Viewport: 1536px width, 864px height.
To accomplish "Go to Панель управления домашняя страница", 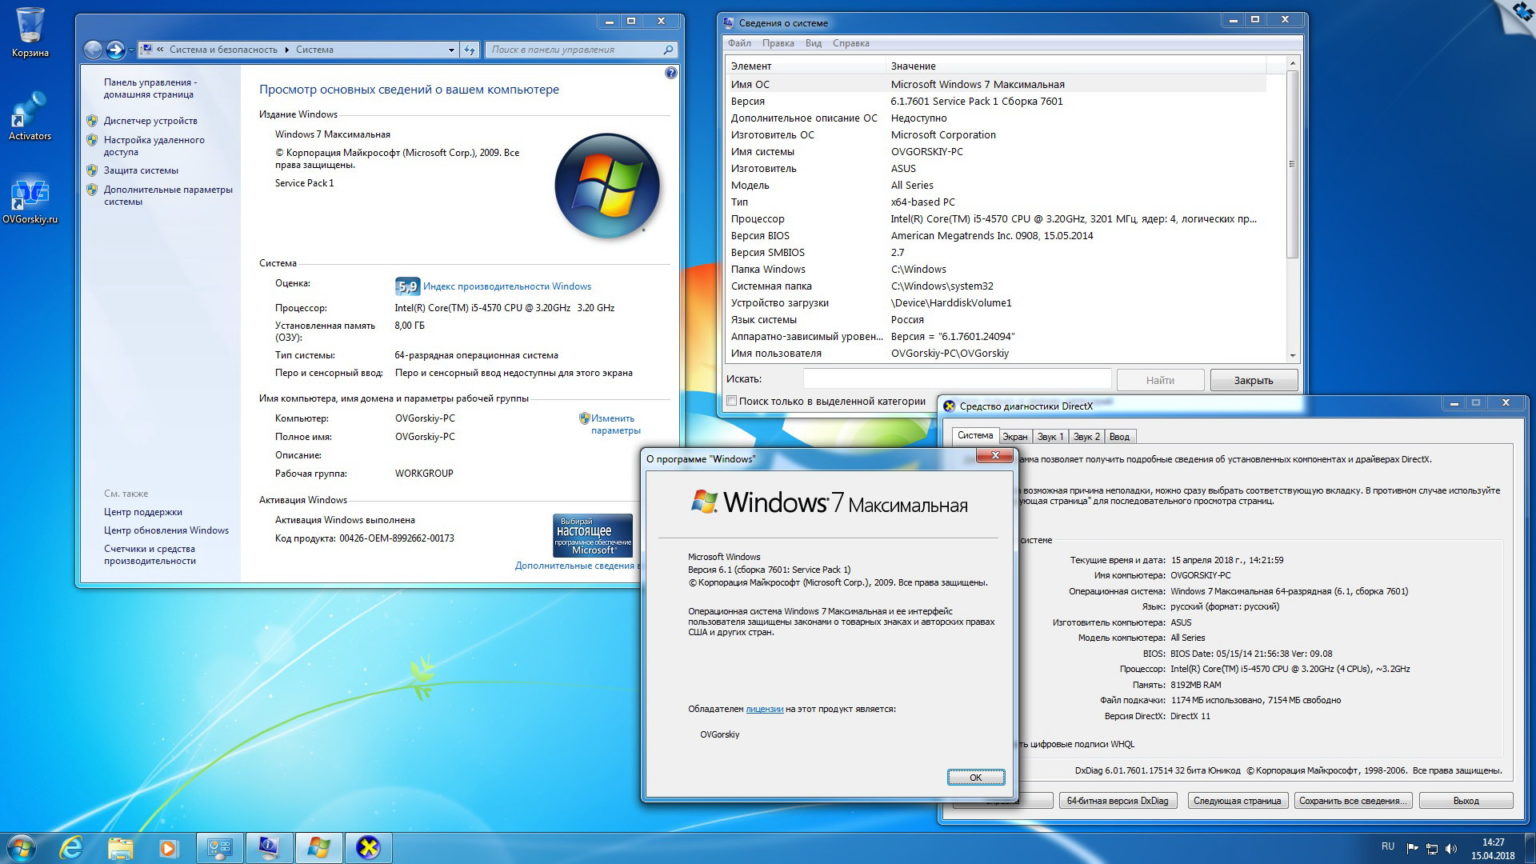I will [x=150, y=88].
